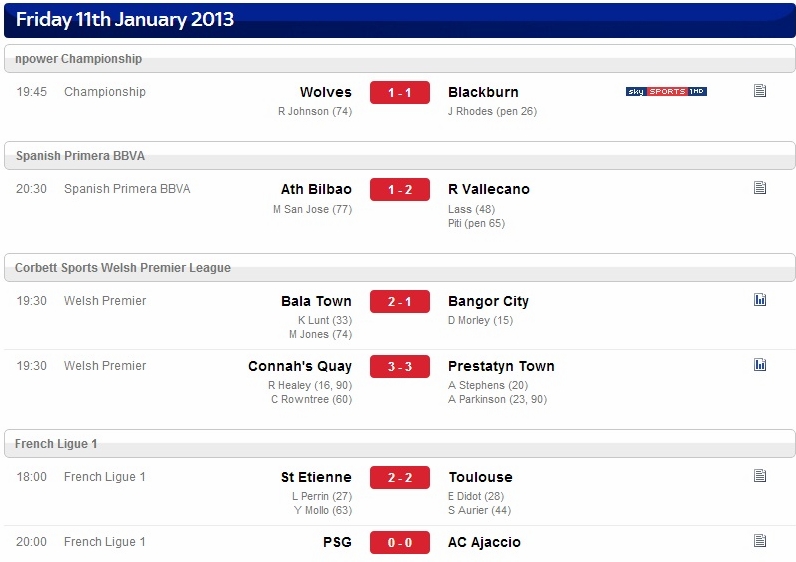Screen dimensions: 796x562
Task: Open report icon for St Etienne vs Toulouse
Action: (x=760, y=476)
